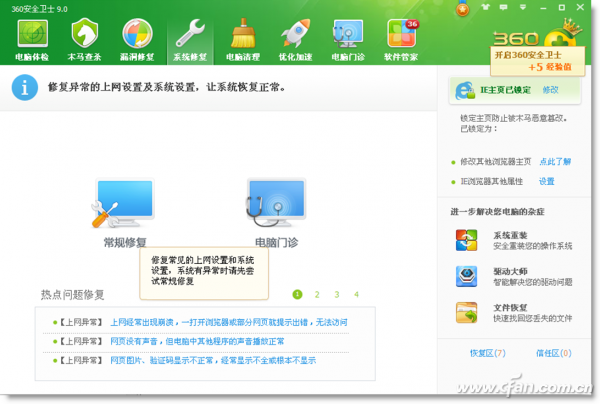Screen dimensions: 600x404
Task: Launch 电脑门诊 stethoscope monitor icon
Action: pyautogui.click(x=276, y=203)
